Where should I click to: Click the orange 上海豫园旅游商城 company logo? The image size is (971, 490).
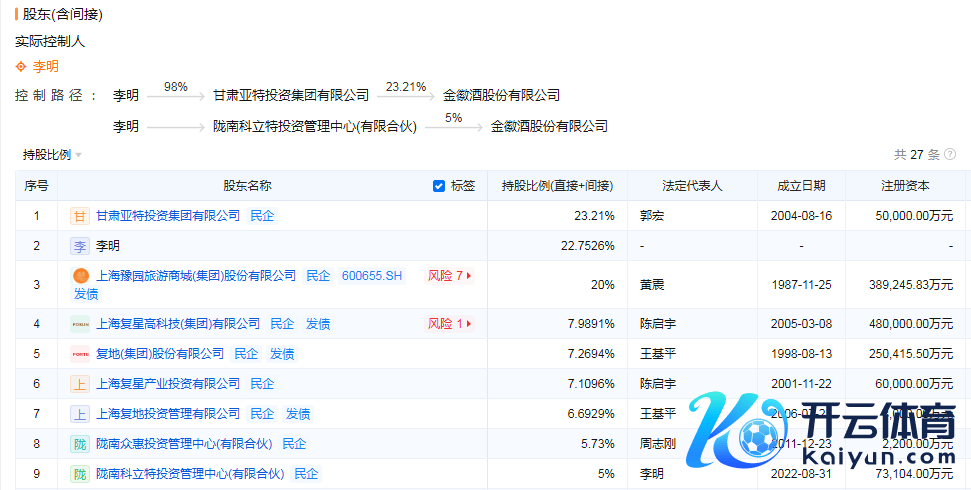pos(80,276)
